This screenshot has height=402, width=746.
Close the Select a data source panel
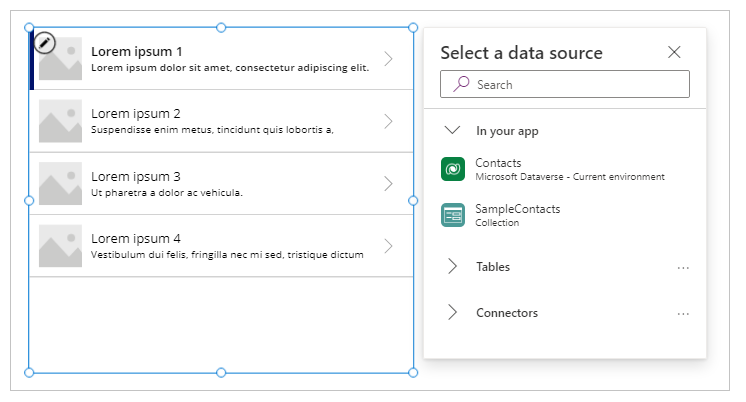click(x=674, y=52)
